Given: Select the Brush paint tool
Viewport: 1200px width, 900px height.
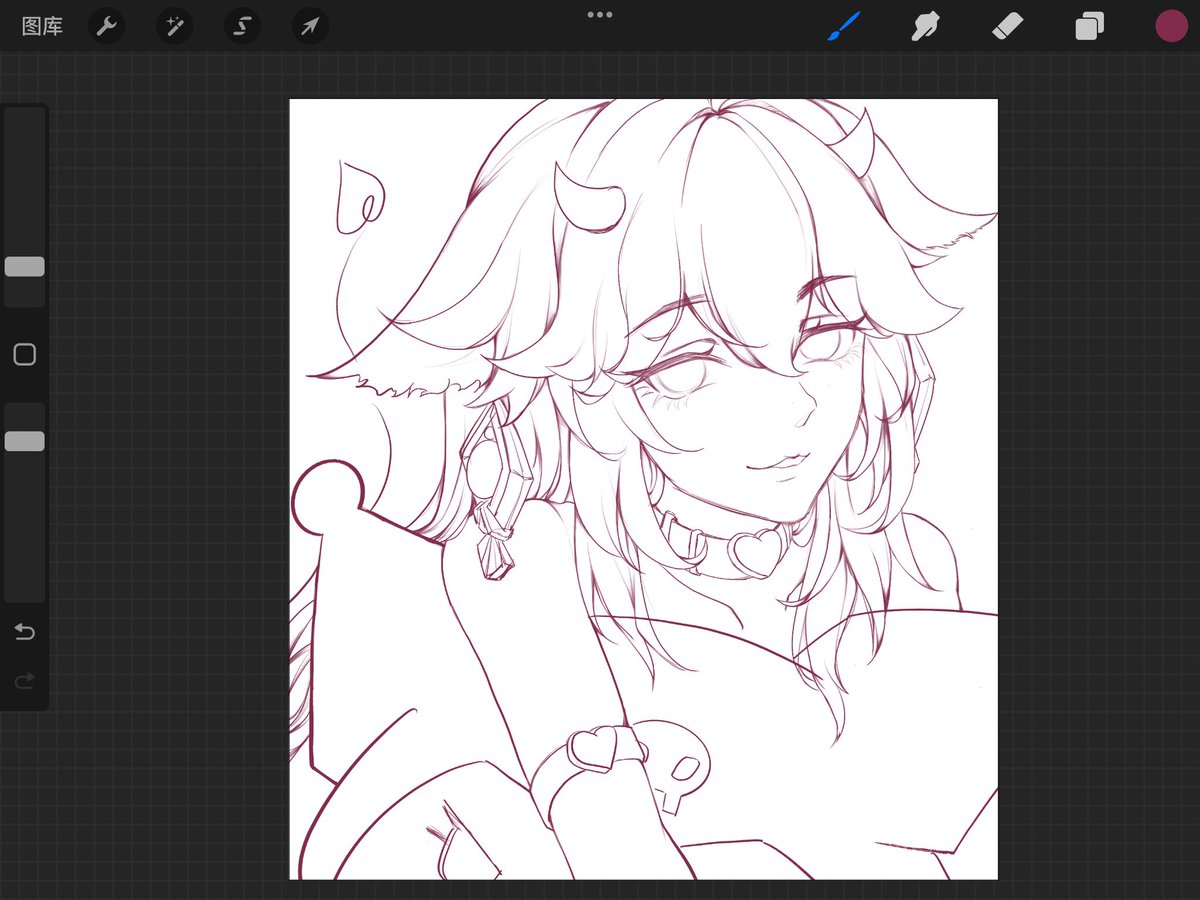Looking at the screenshot, I should click(844, 26).
